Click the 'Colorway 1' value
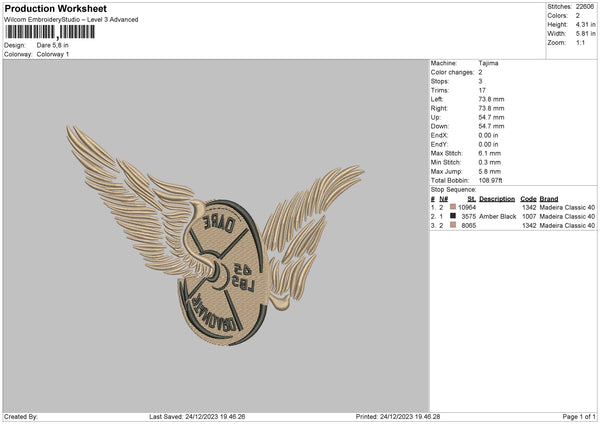The height and width of the screenshot is (424, 600). (53, 54)
